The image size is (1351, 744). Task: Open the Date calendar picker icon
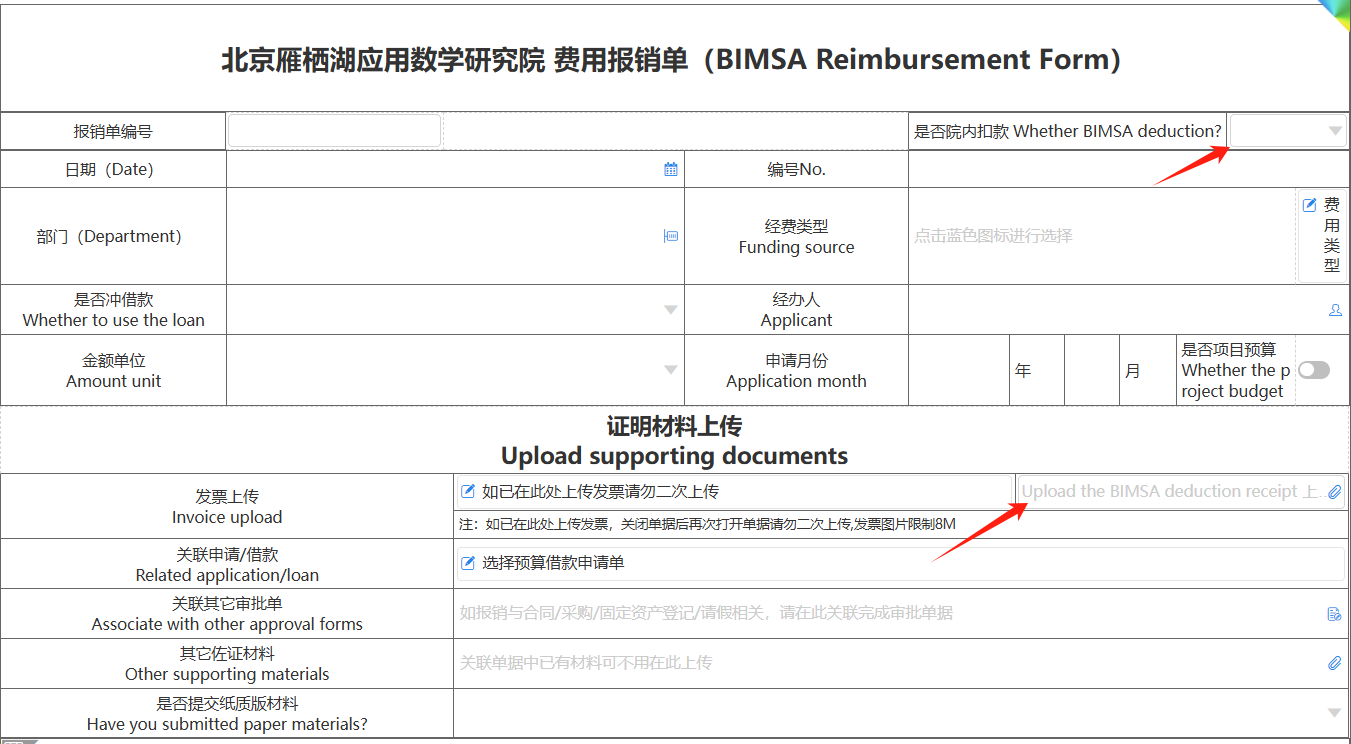click(x=671, y=169)
